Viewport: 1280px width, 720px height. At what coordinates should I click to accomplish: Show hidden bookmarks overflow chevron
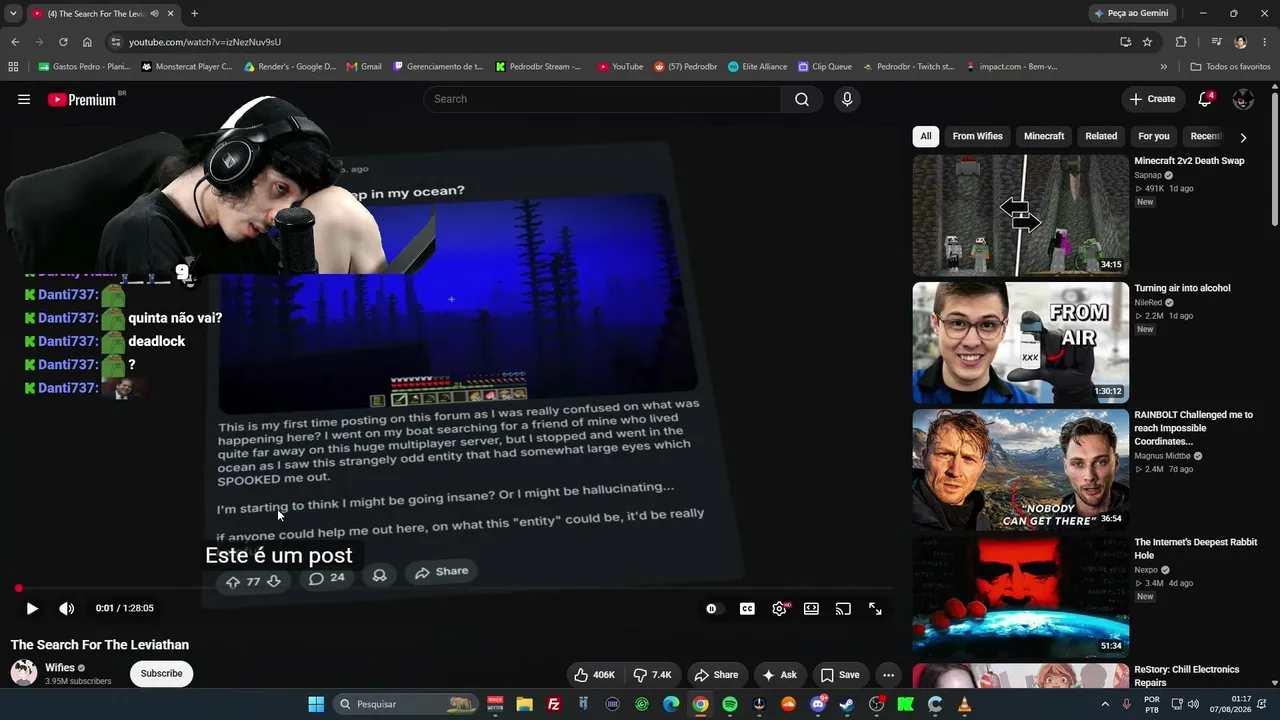pos(1163,67)
